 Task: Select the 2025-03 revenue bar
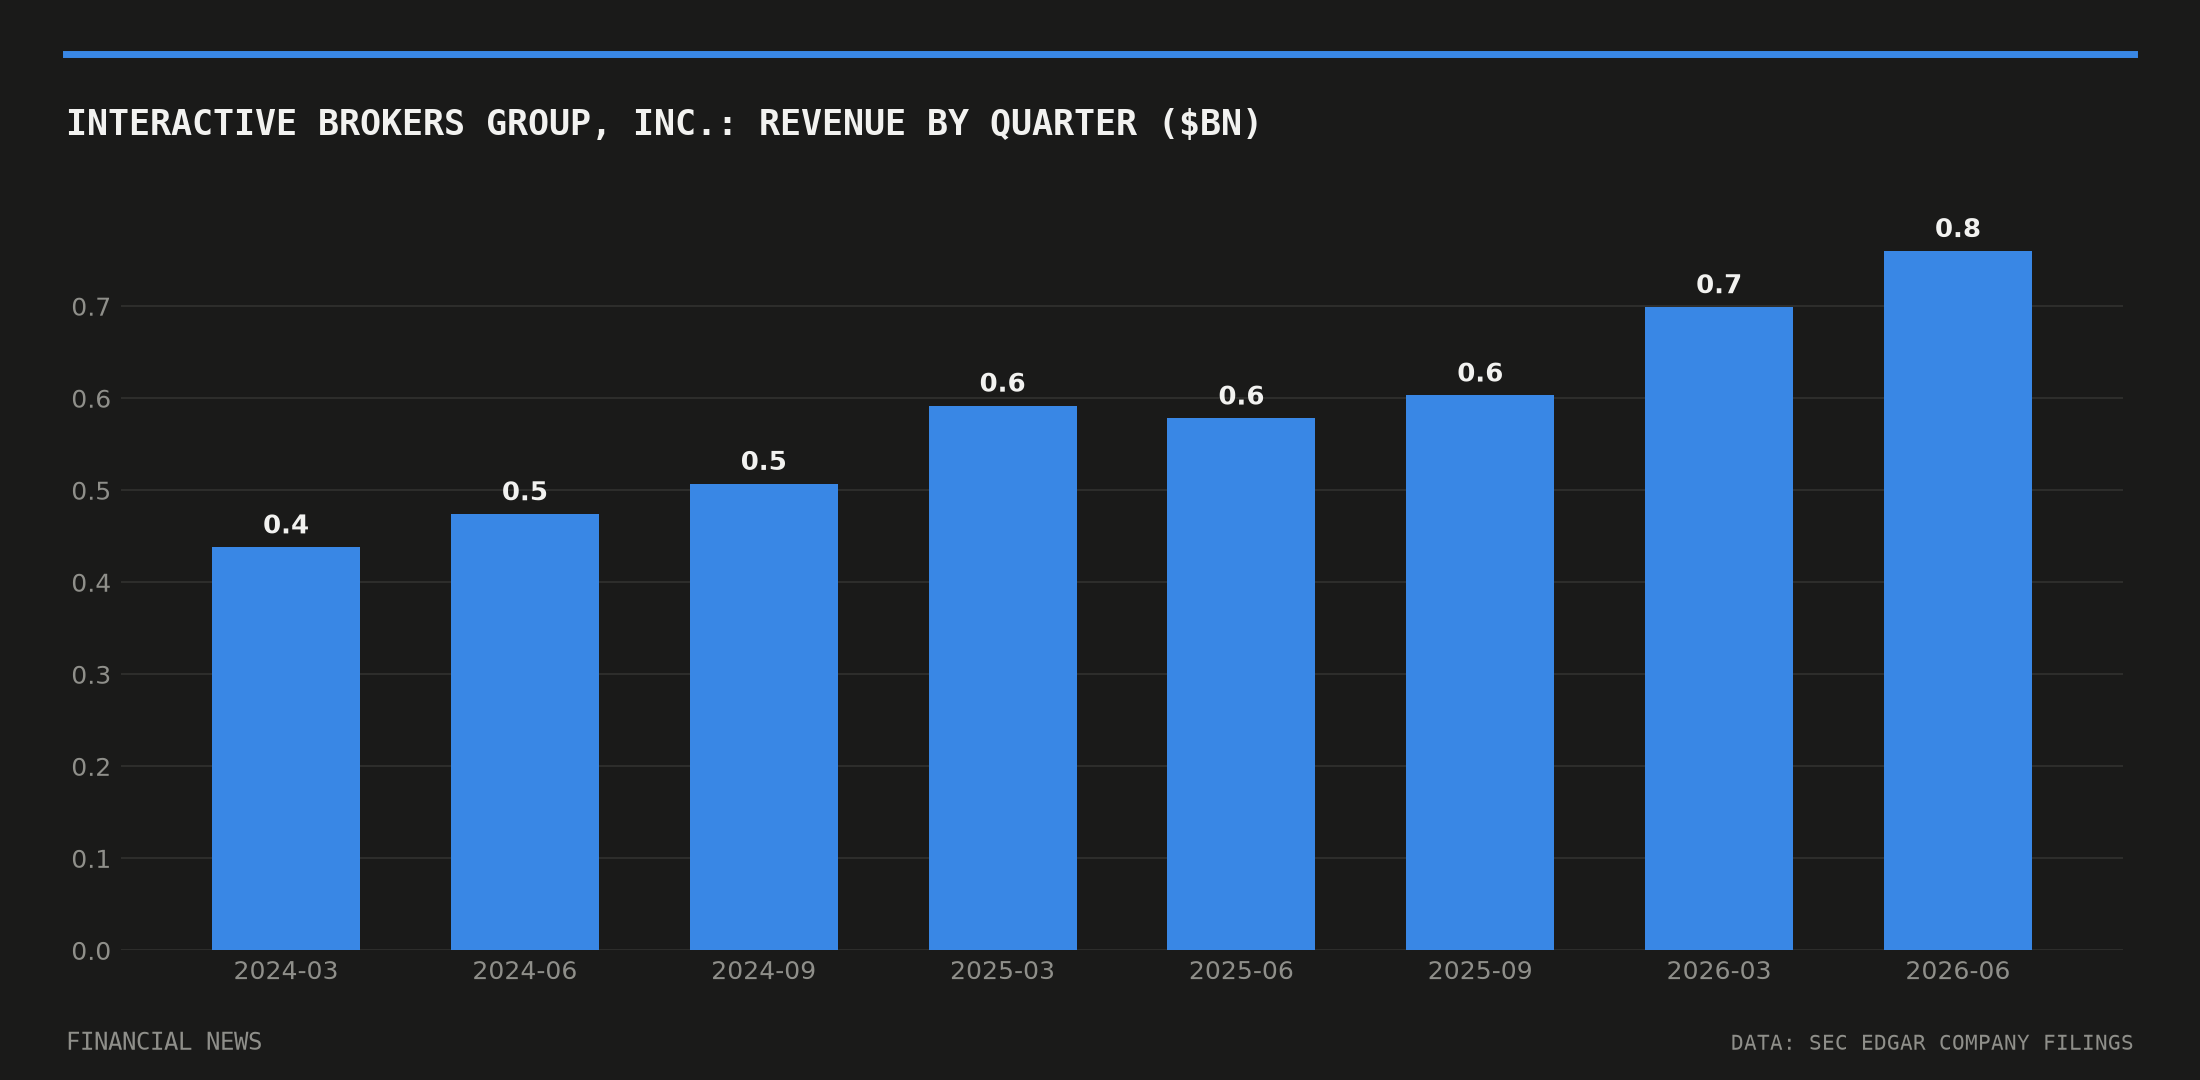click(x=1003, y=678)
